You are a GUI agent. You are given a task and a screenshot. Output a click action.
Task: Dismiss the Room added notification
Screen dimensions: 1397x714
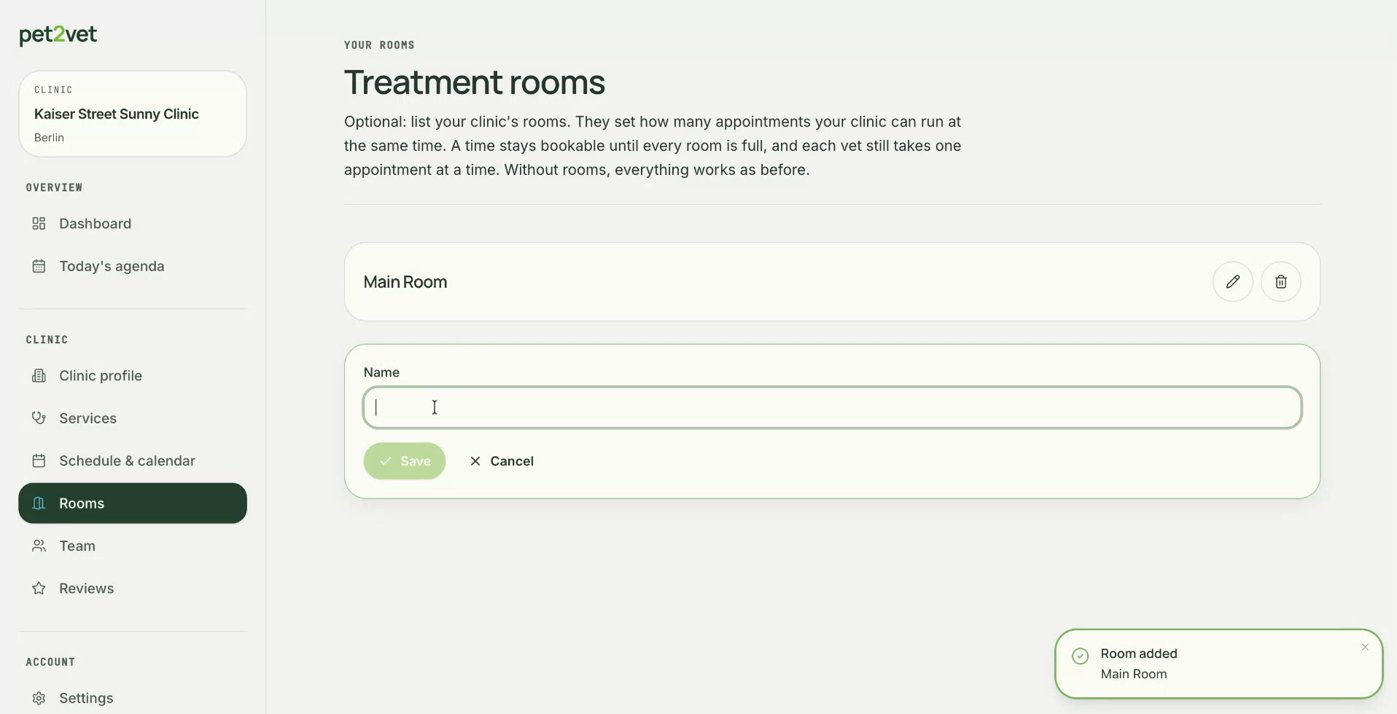[x=1365, y=647]
